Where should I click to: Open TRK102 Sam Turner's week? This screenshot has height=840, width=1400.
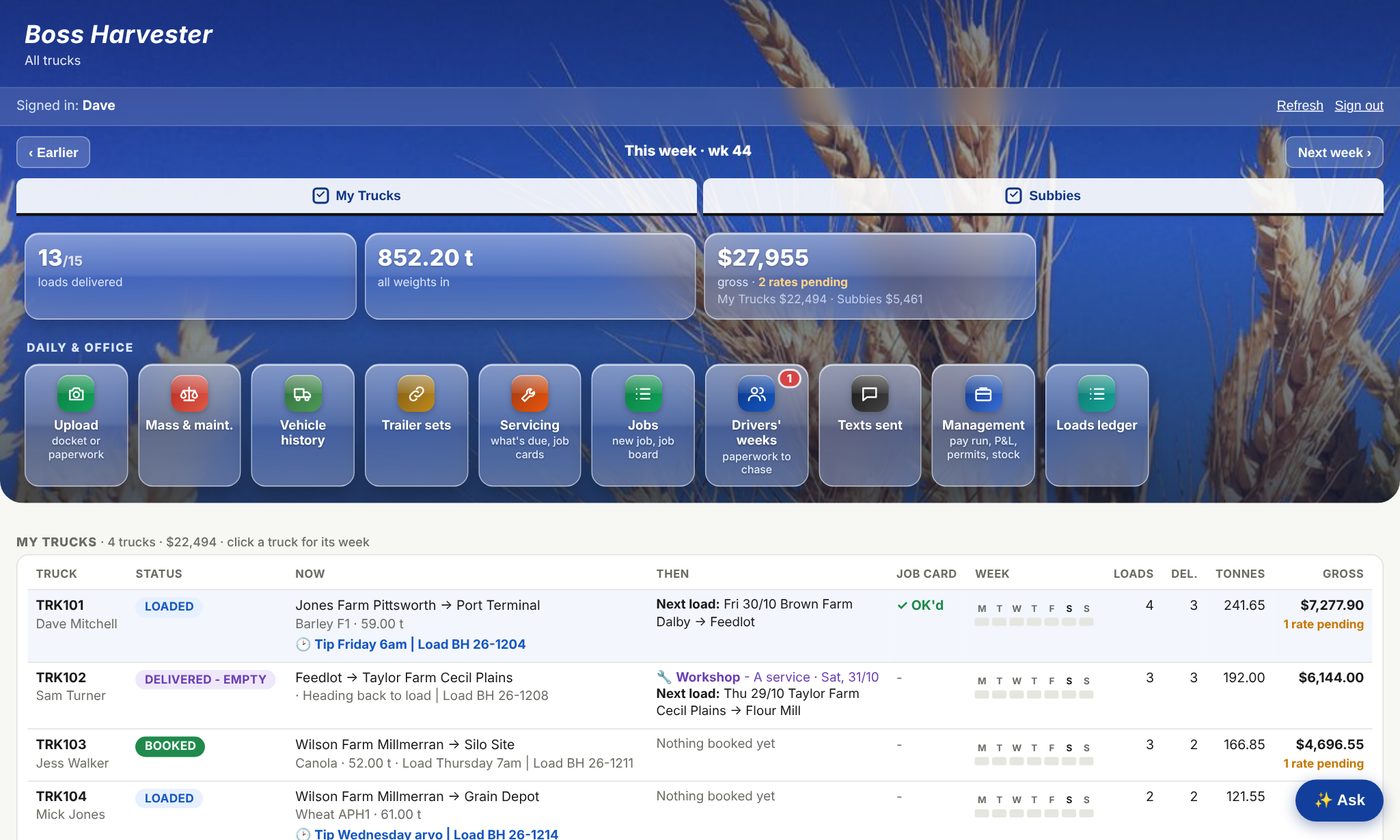click(700, 695)
